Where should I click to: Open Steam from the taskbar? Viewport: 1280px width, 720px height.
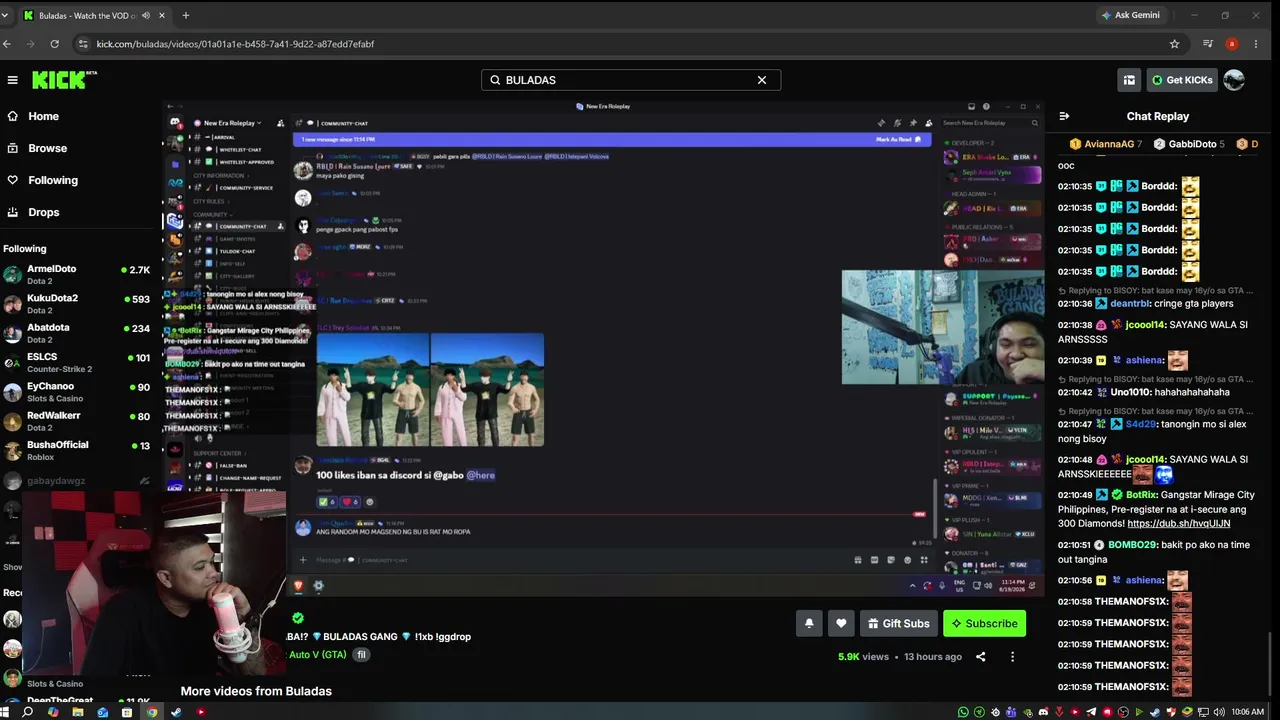pos(176,712)
